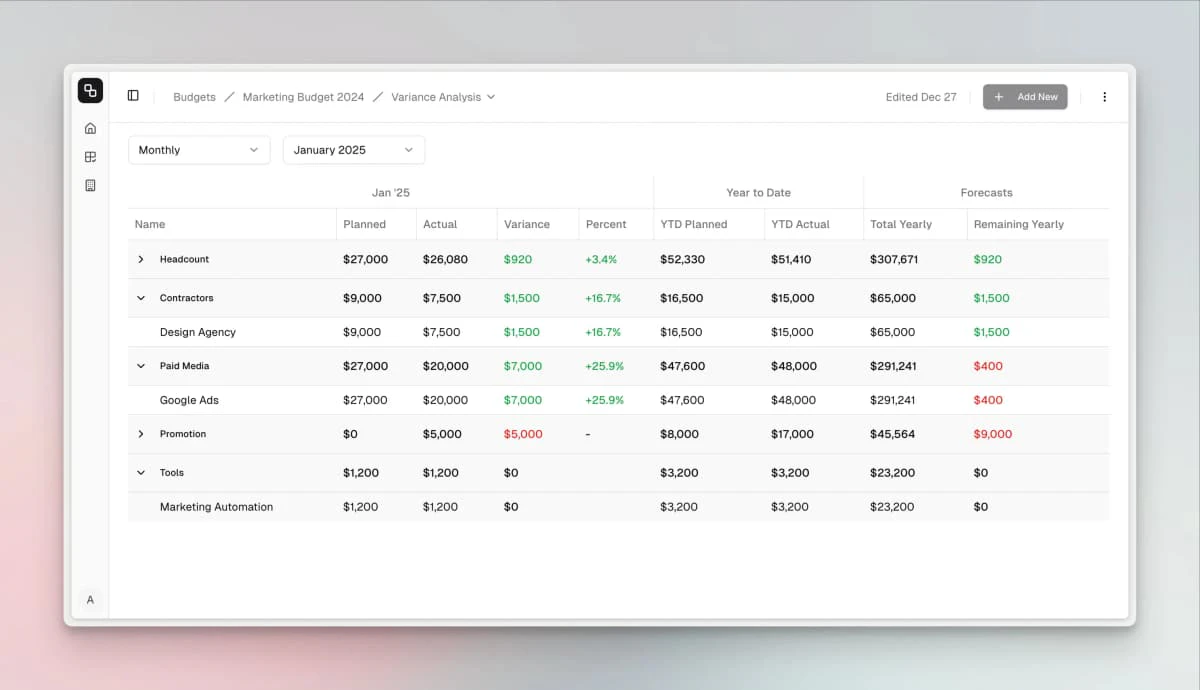The height and width of the screenshot is (690, 1200).
Task: Navigate to Marketing Budget 2024 breadcrumb
Action: (x=303, y=97)
